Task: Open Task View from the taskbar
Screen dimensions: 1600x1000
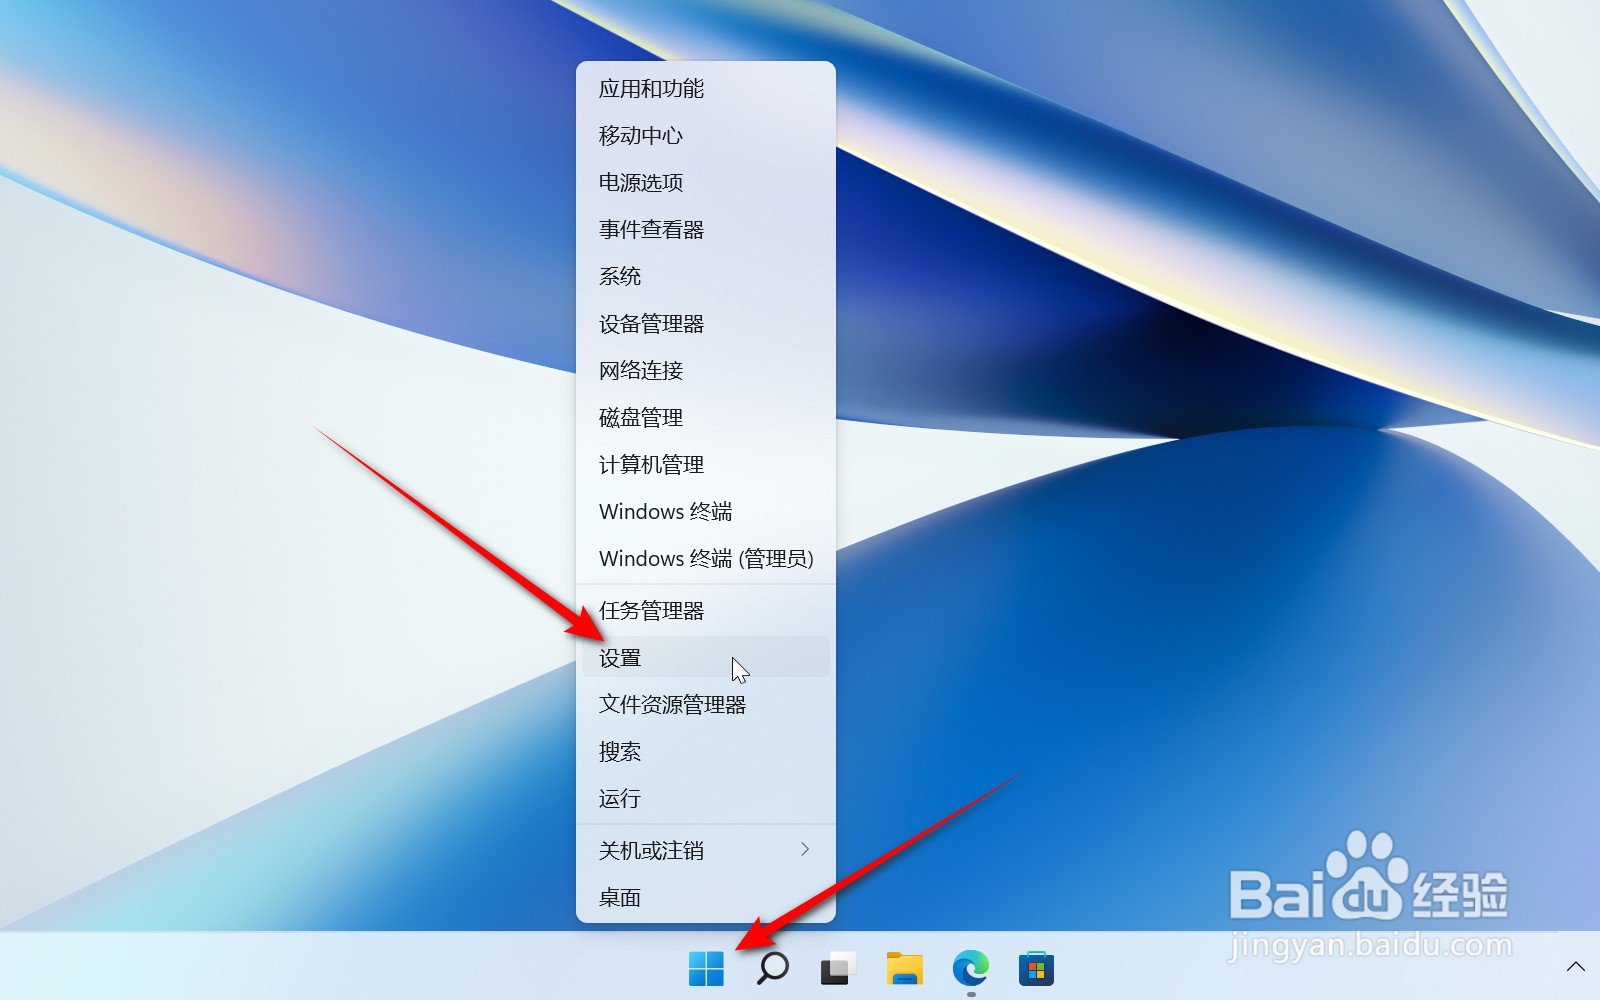Action: click(837, 968)
